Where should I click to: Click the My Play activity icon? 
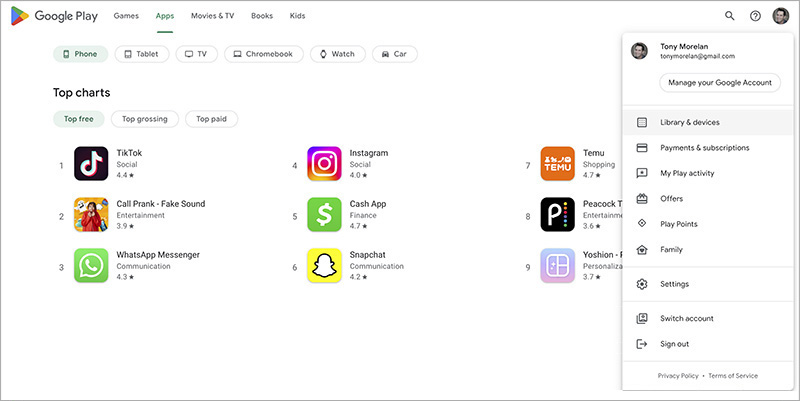642,173
